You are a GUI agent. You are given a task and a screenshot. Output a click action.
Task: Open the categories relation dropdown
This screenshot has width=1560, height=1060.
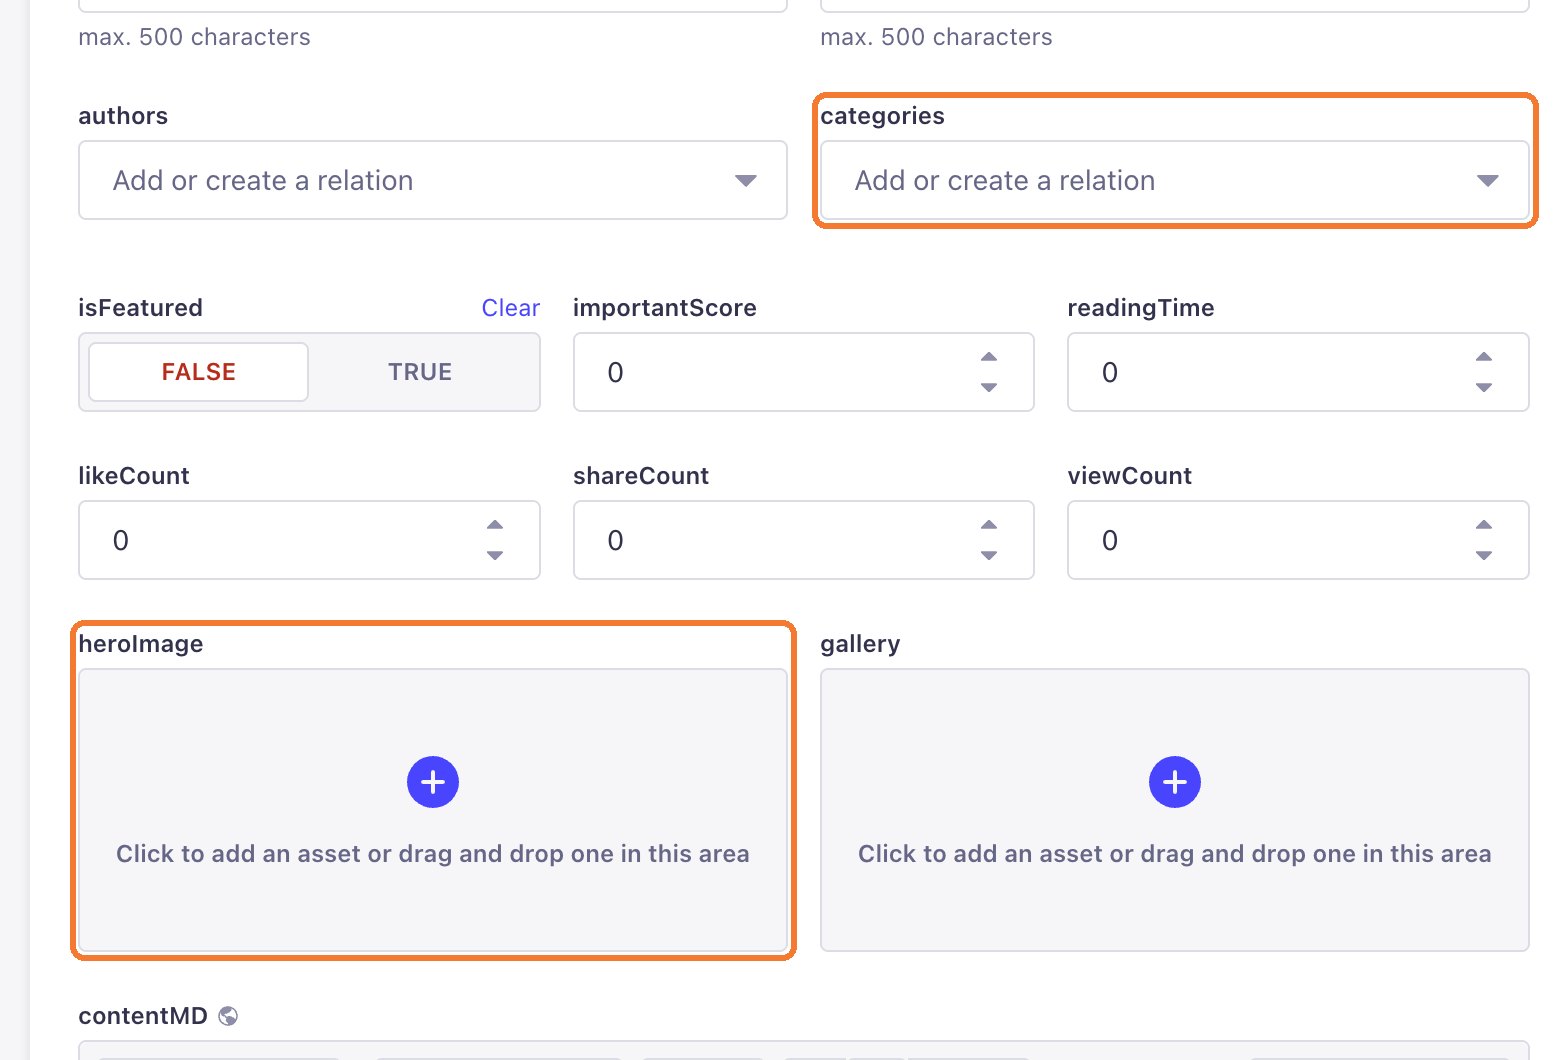(1175, 180)
